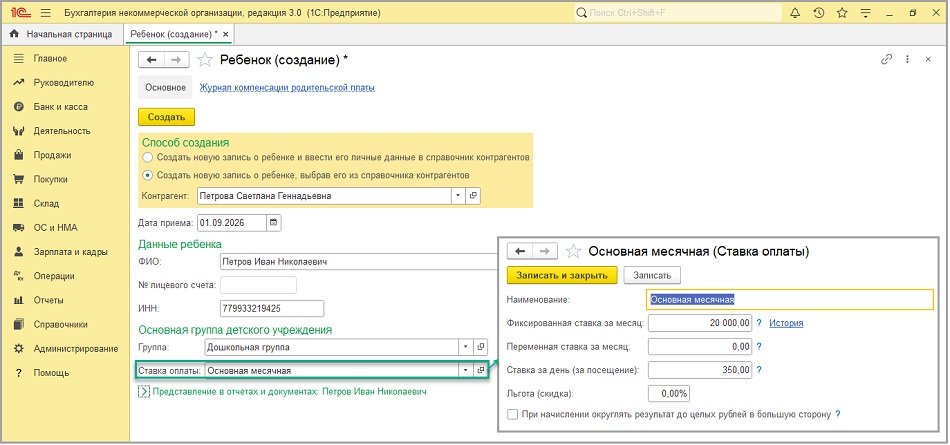Screen dimensions: 950x445
Task: Close the Ребенок (создание) tab
Action: [x=226, y=35]
